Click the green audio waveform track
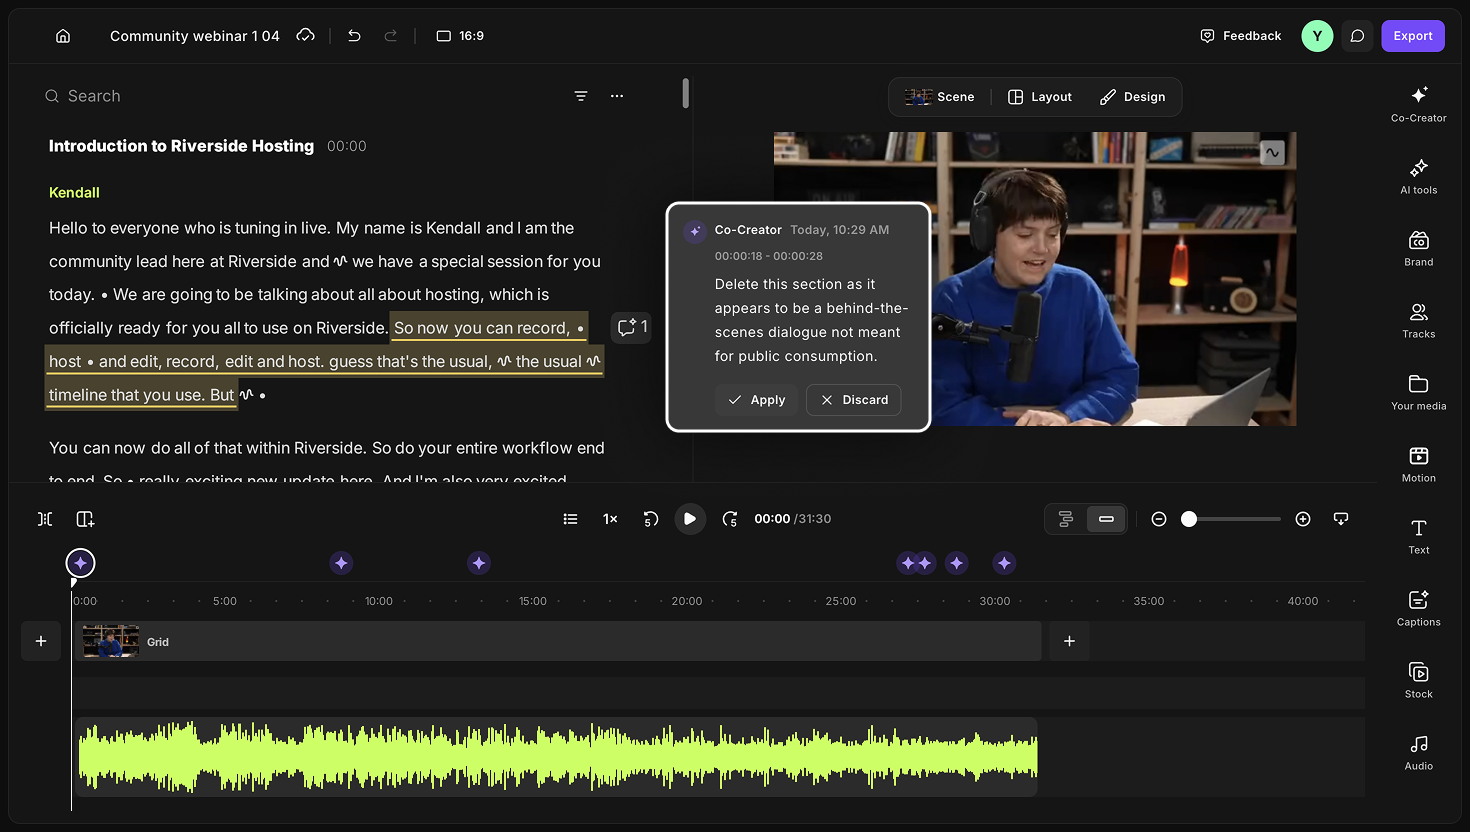Viewport: 1470px width, 832px height. coord(557,756)
